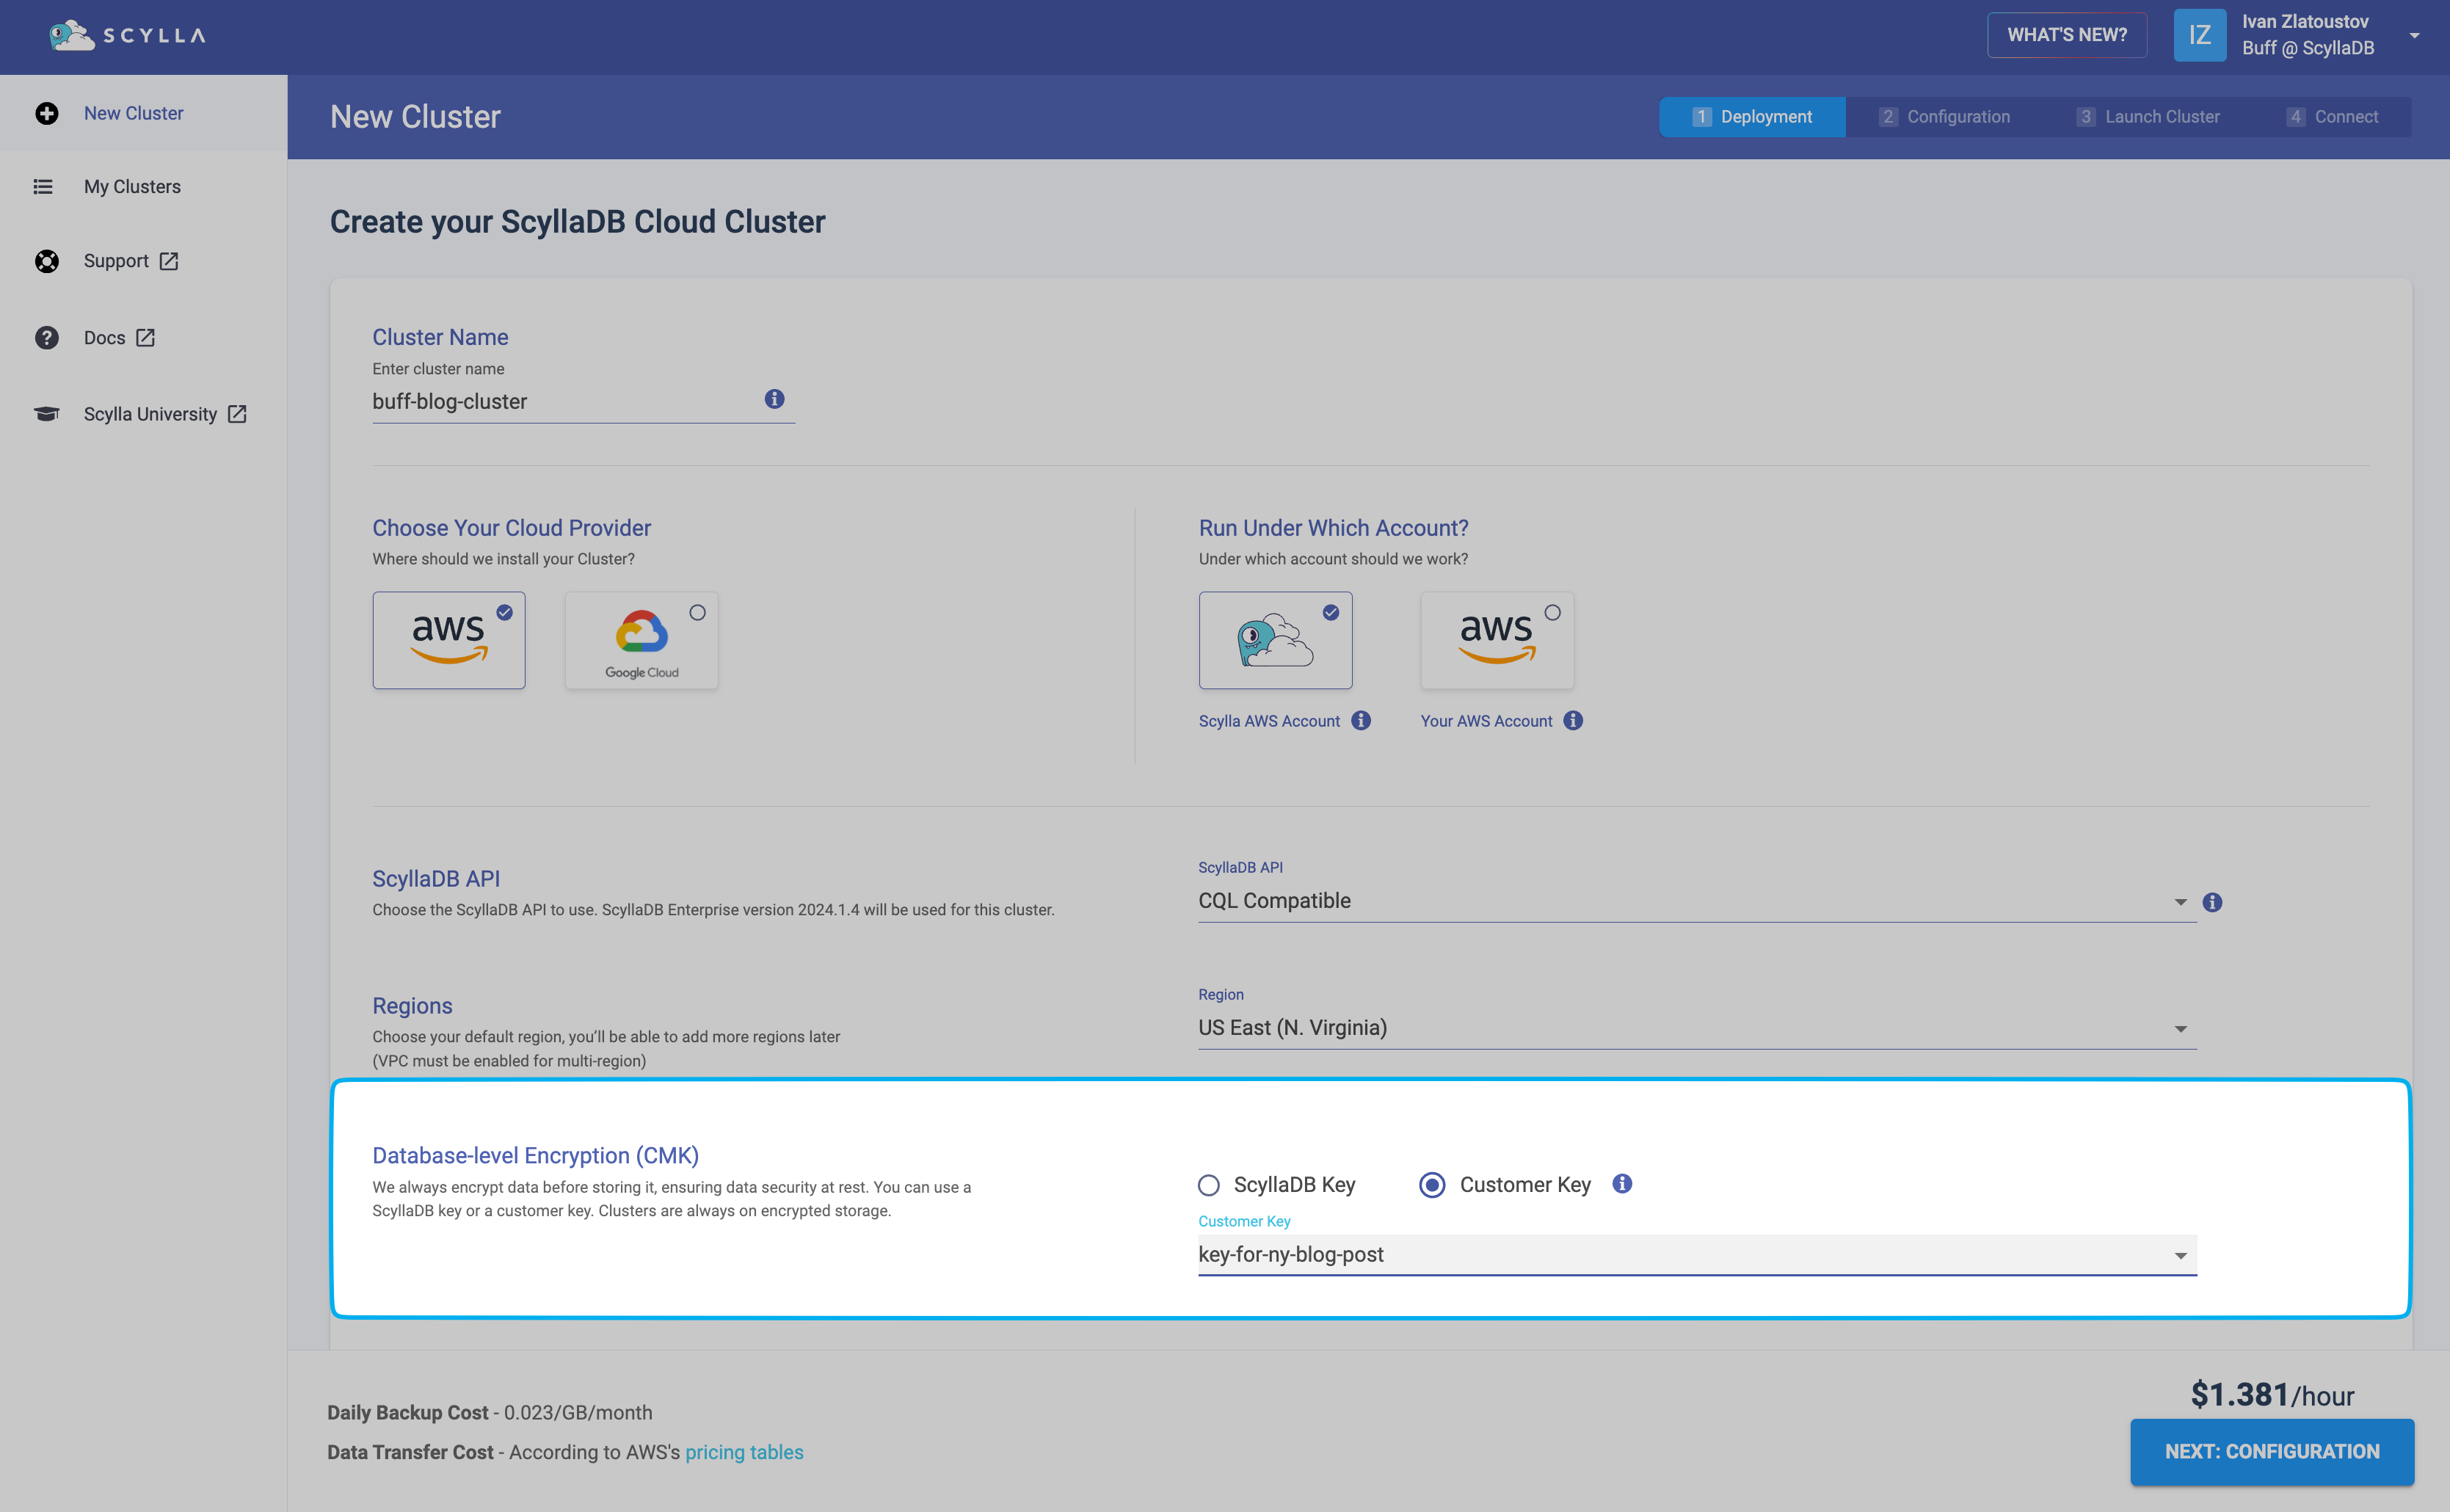2450x1512 pixels.
Task: Expand the user account menu arrow
Action: pyautogui.click(x=2414, y=36)
